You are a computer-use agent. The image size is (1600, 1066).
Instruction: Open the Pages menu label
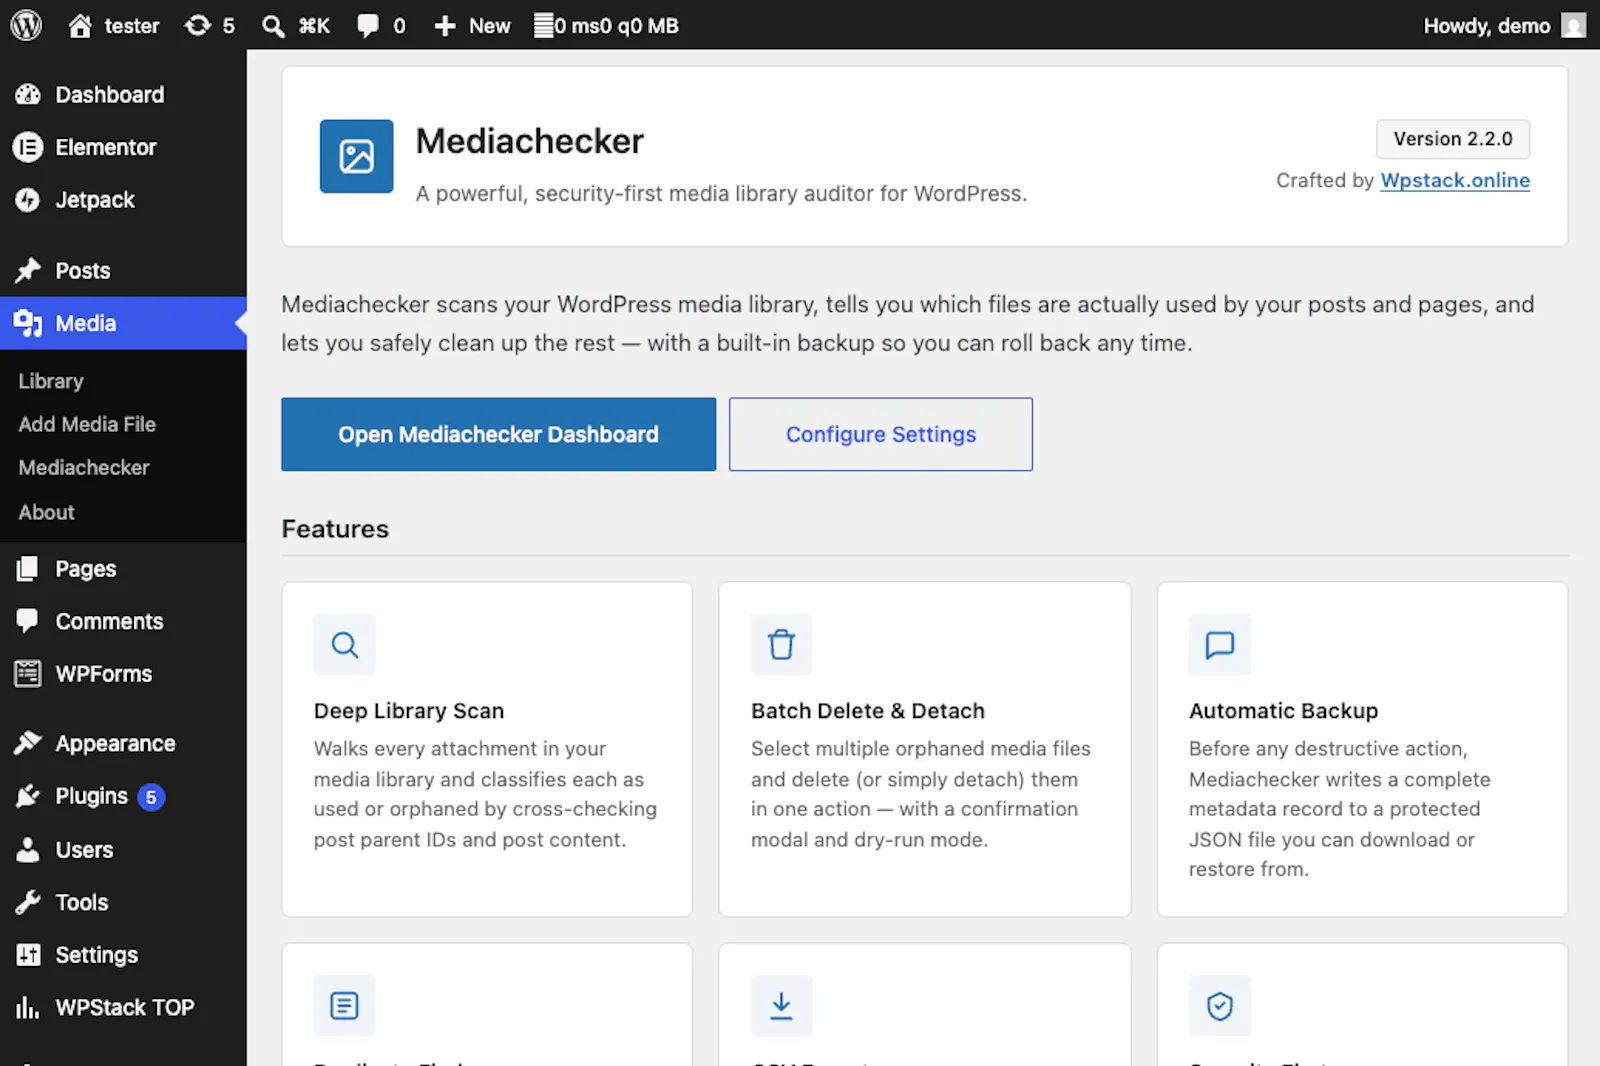pos(86,569)
